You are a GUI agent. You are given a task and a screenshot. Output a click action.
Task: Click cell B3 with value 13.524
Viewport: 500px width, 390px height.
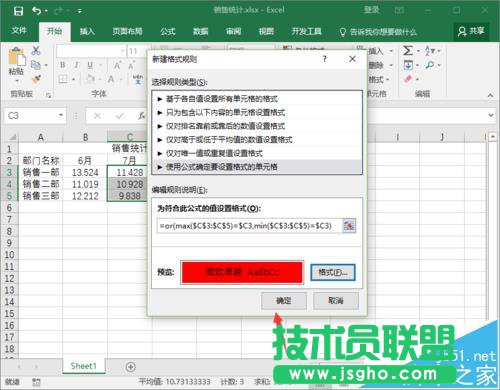(x=85, y=173)
